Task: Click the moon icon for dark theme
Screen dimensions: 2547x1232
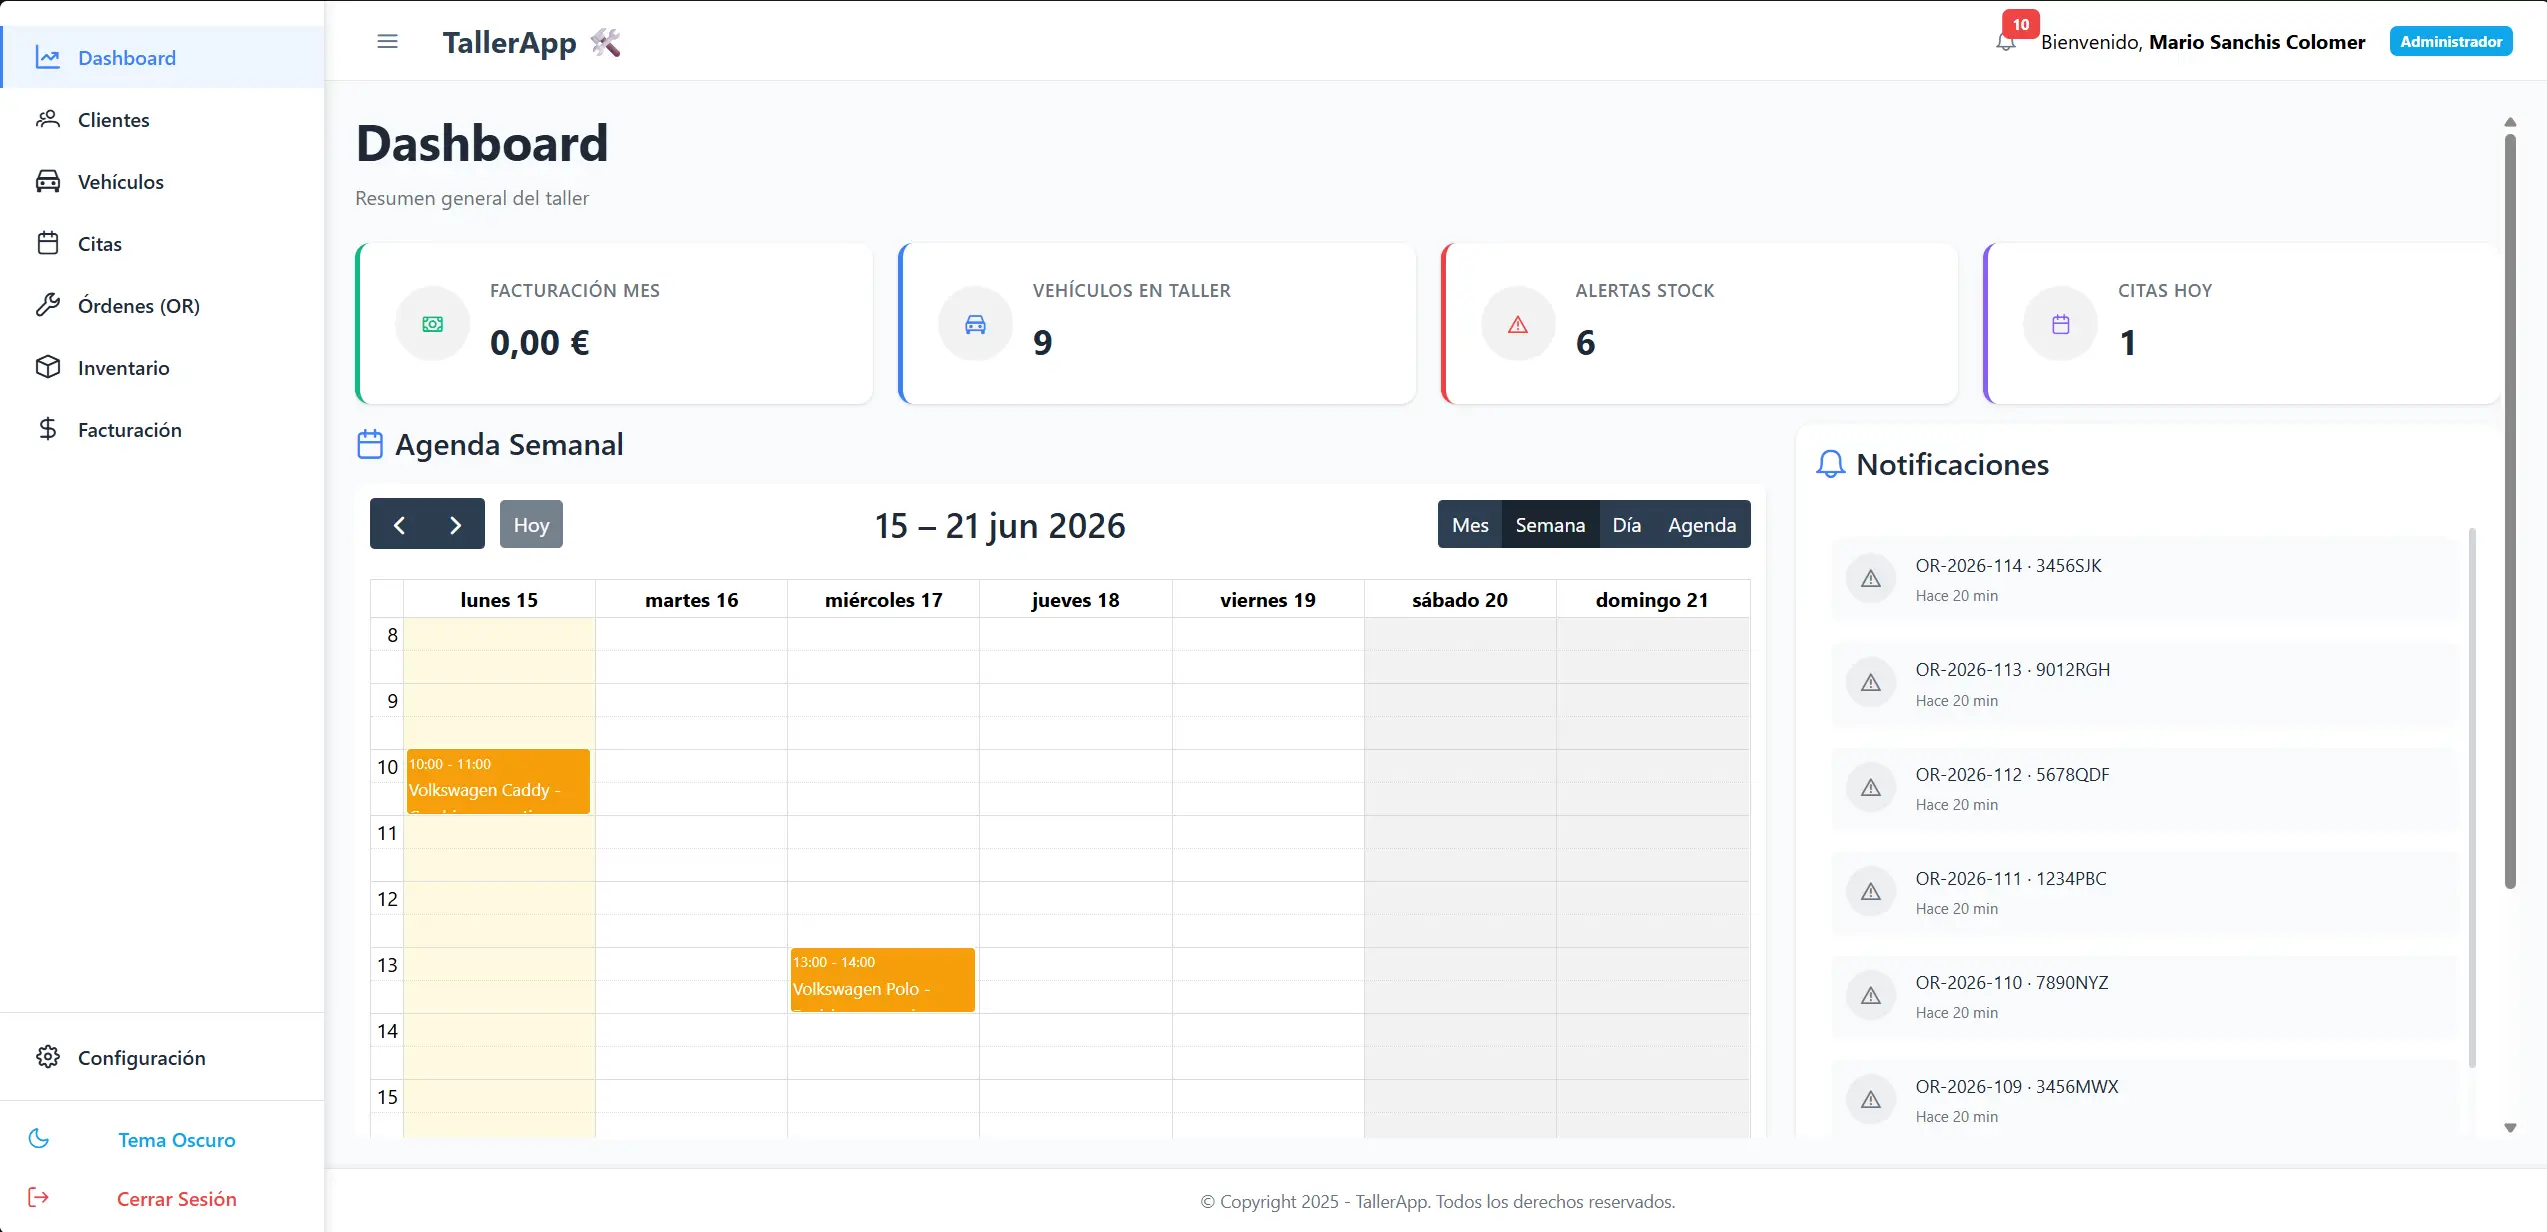Action: pos(39,1139)
